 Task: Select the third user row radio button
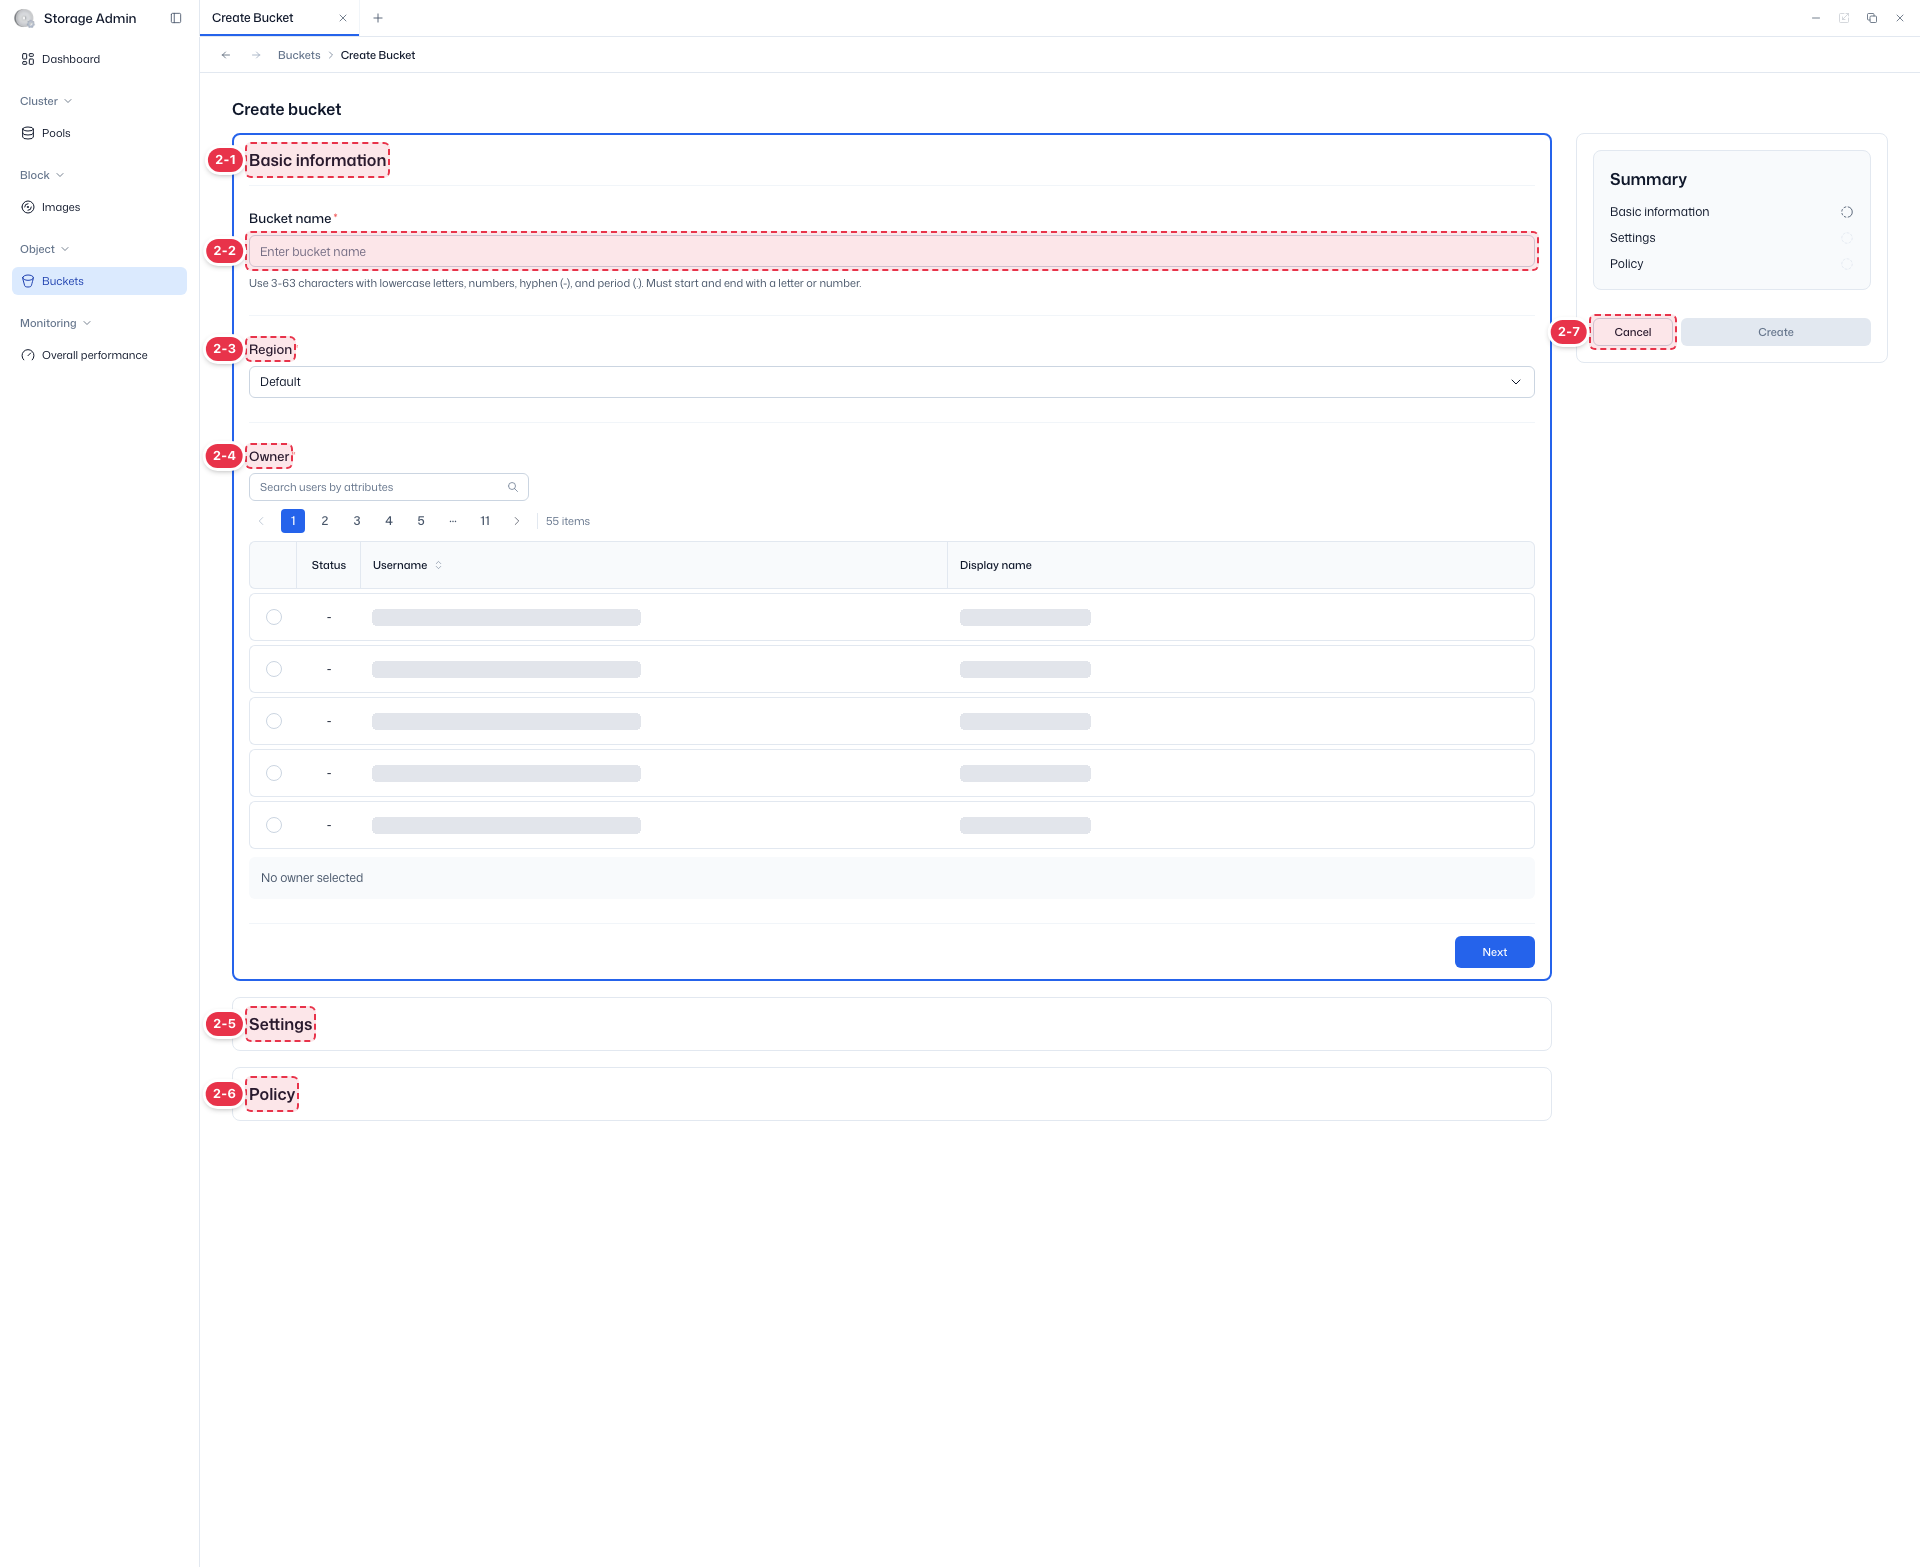point(274,721)
